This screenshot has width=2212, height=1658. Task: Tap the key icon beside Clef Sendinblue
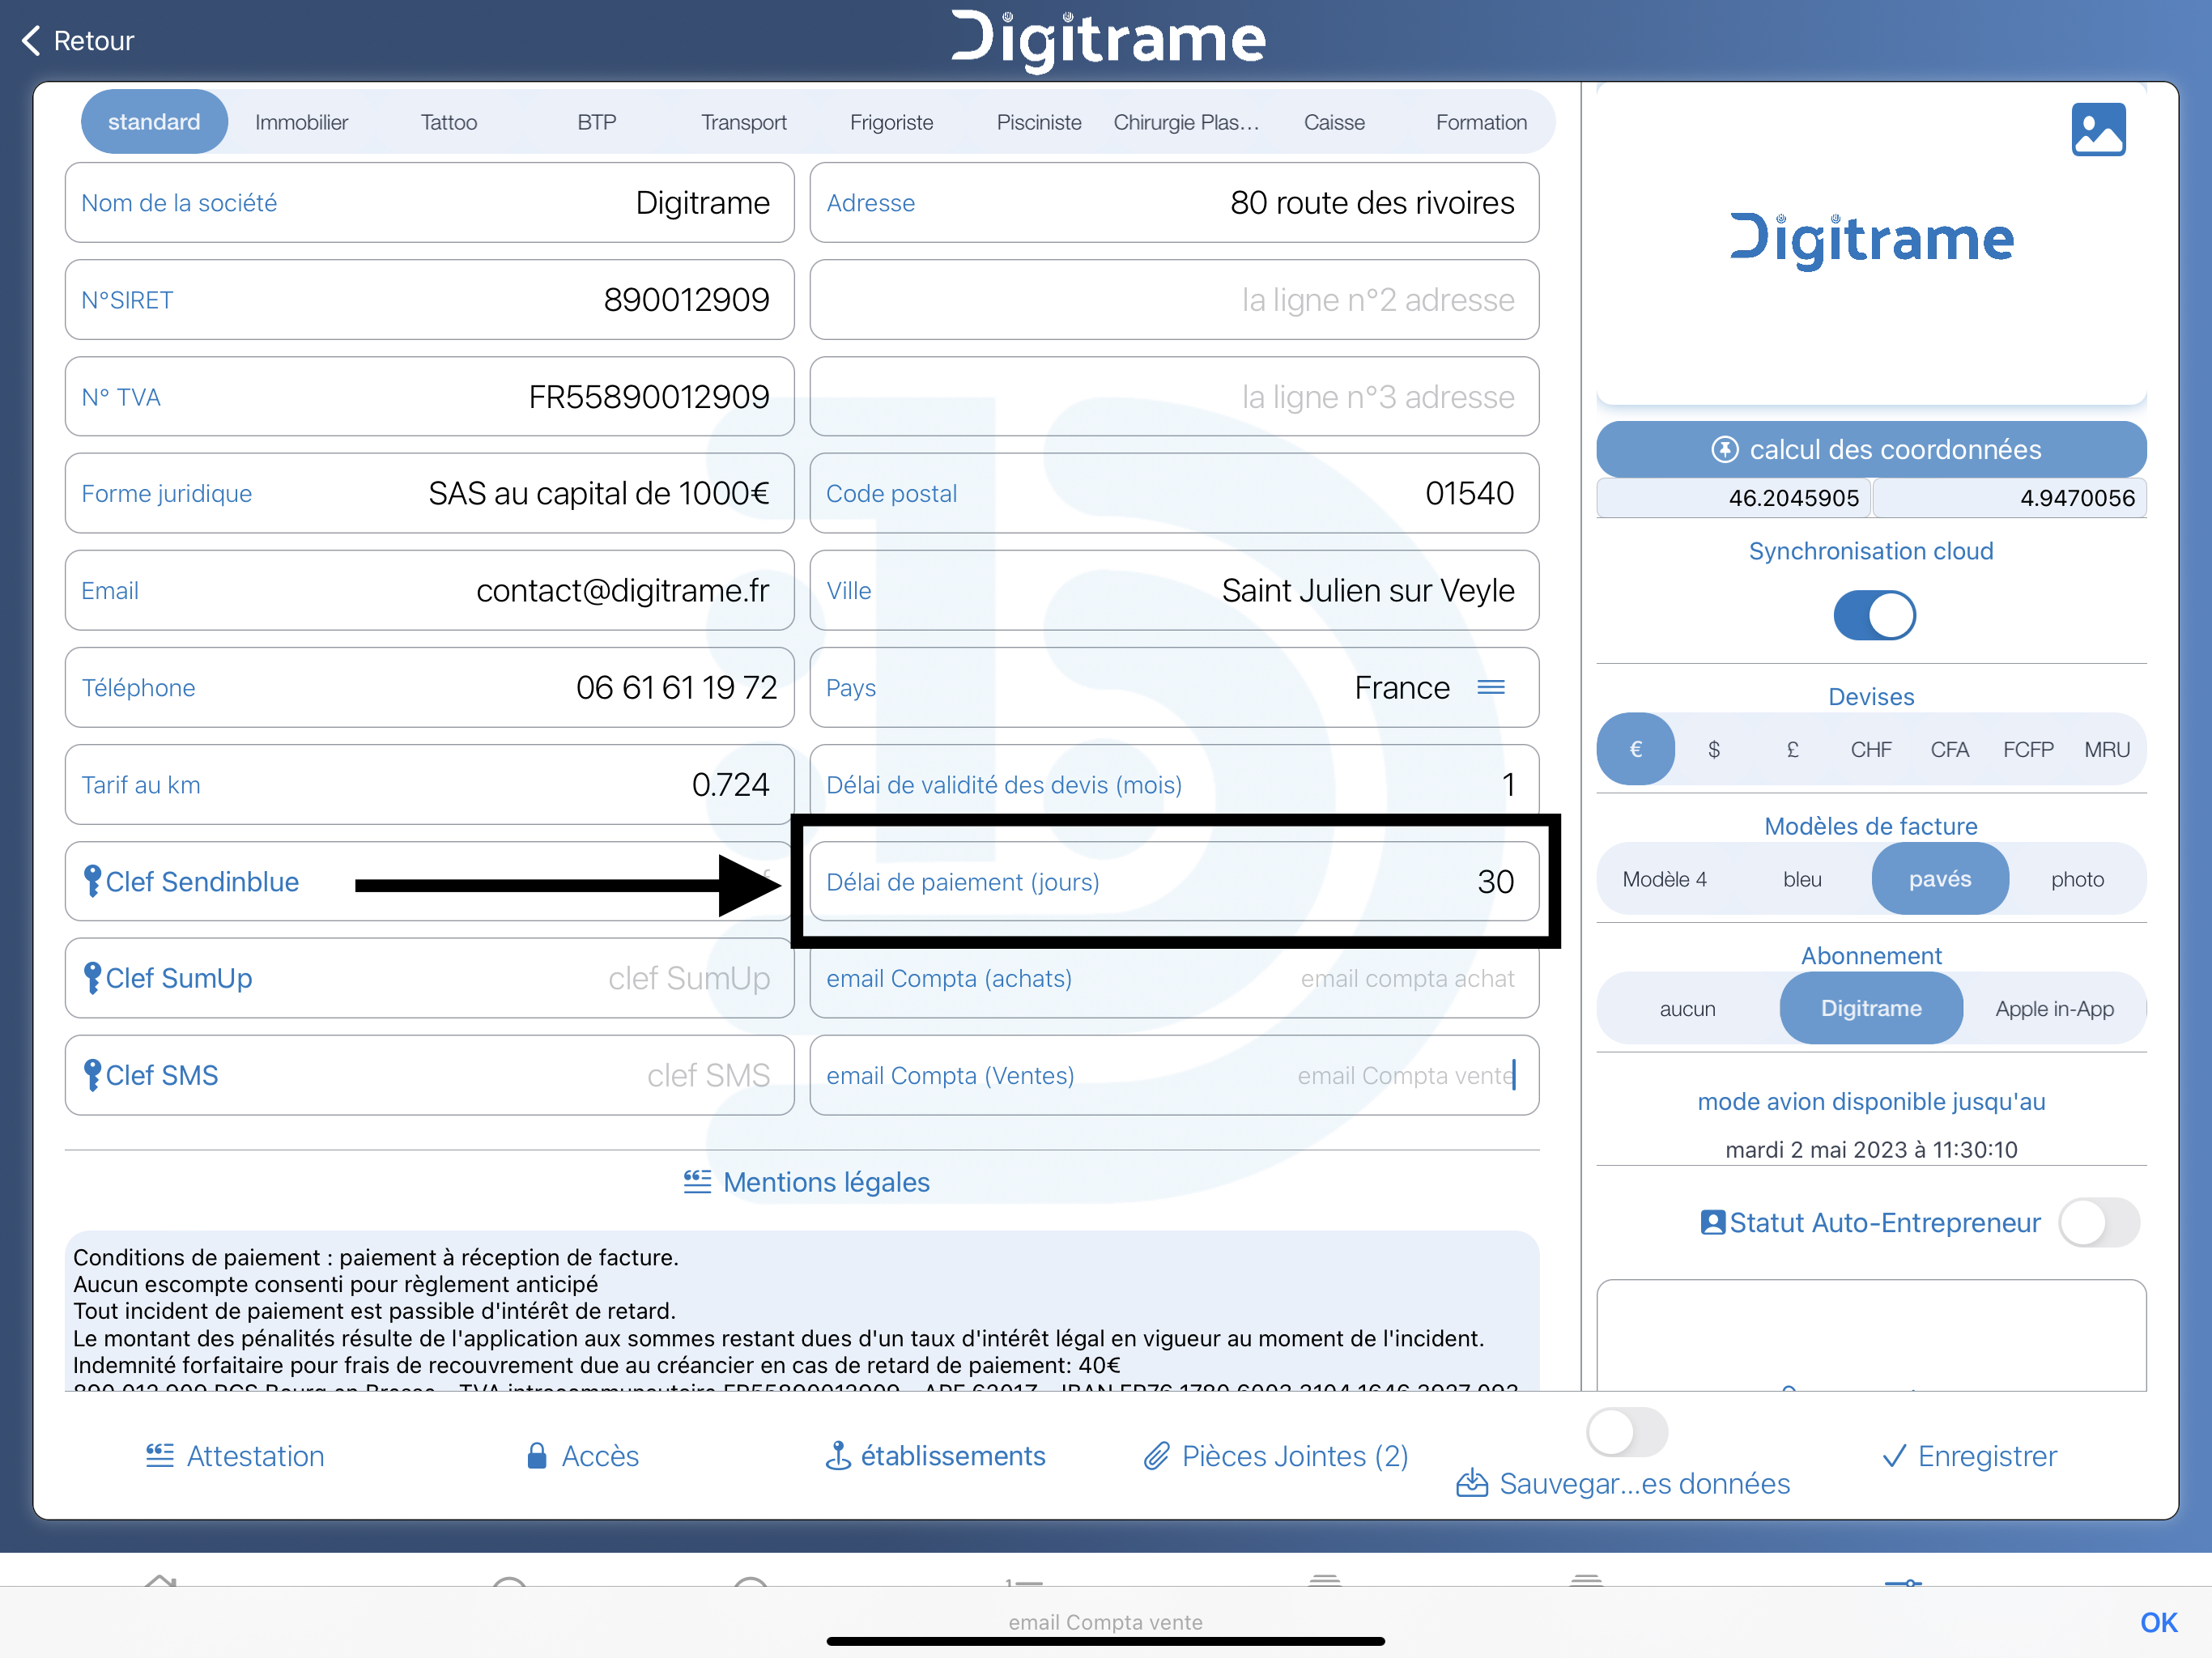[92, 881]
